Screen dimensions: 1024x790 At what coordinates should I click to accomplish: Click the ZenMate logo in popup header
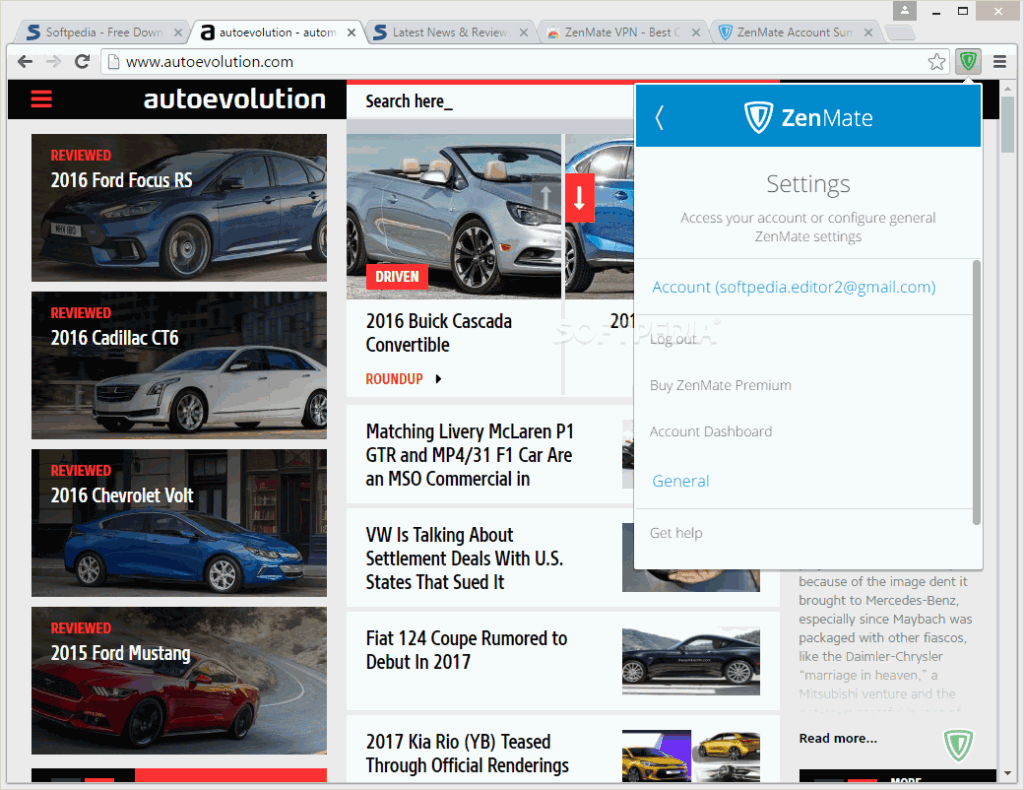click(x=808, y=118)
